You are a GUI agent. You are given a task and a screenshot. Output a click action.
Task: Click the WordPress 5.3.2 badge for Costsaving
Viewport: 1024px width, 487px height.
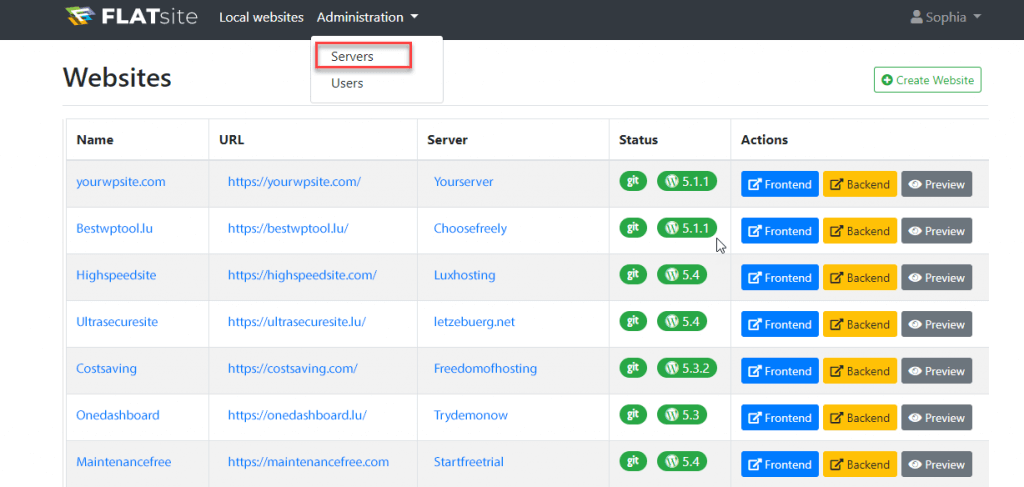[x=687, y=368]
